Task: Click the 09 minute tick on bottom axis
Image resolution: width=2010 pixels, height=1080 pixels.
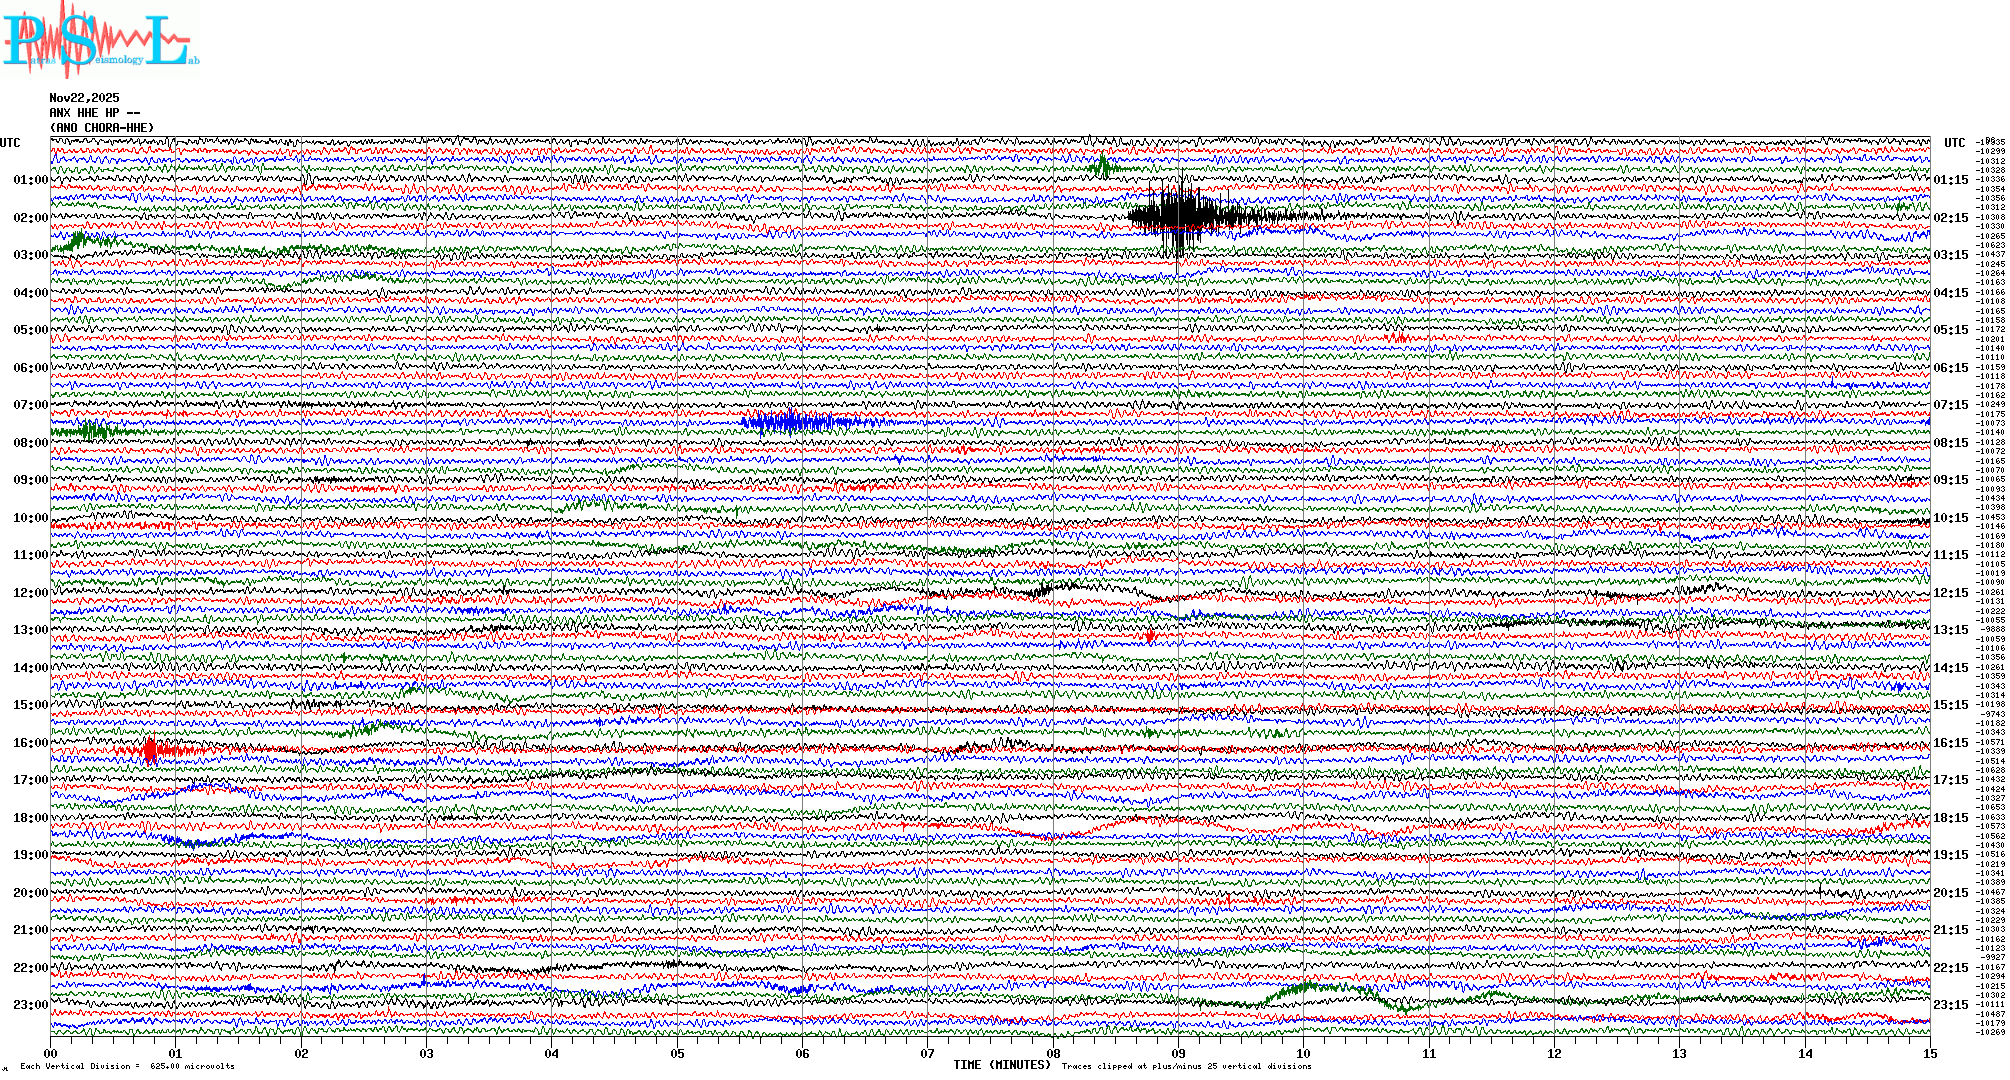Action: pyautogui.click(x=1178, y=1054)
